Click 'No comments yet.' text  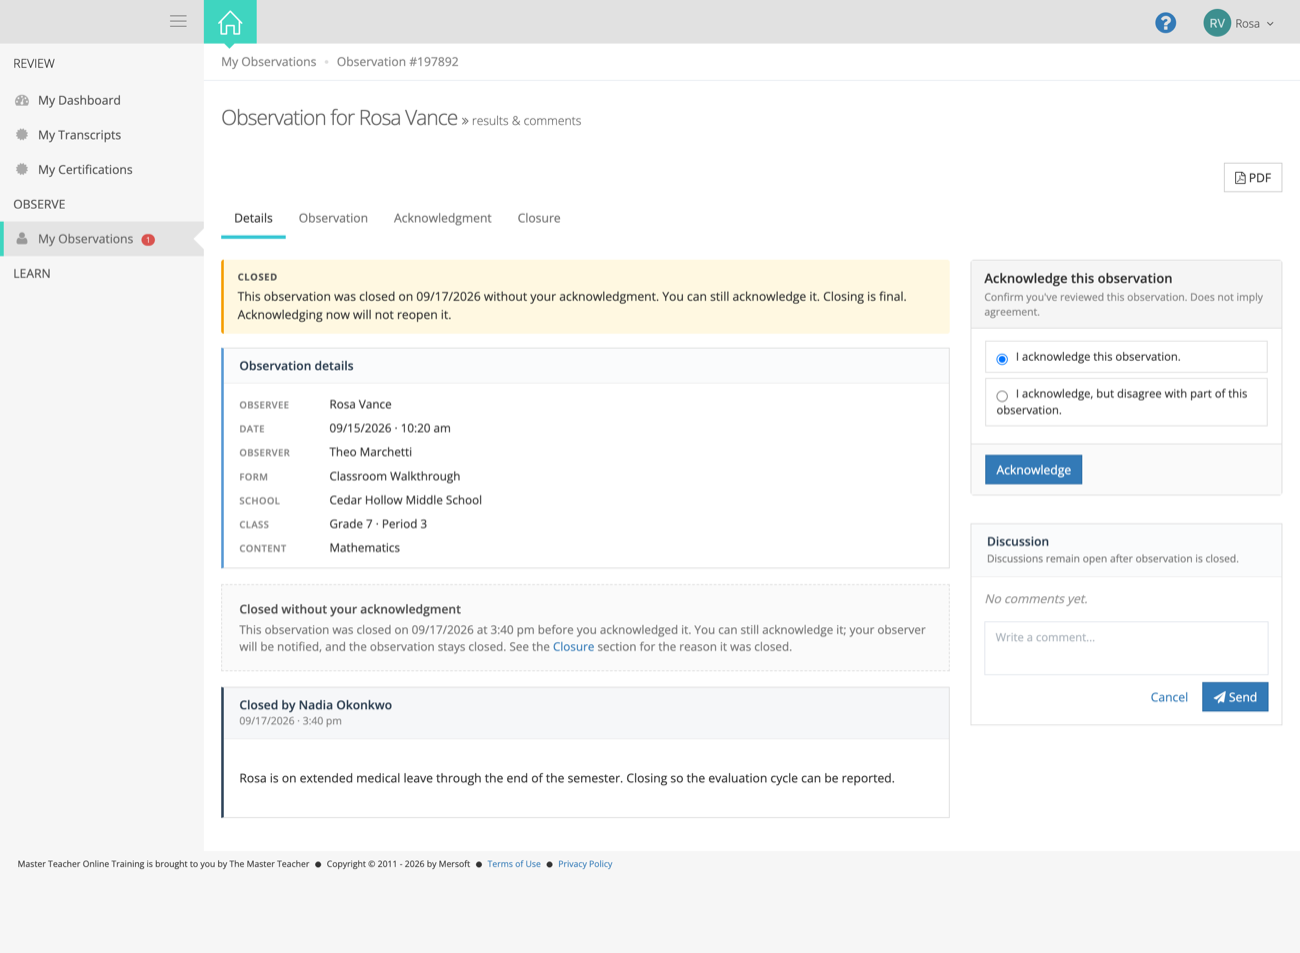click(1036, 599)
